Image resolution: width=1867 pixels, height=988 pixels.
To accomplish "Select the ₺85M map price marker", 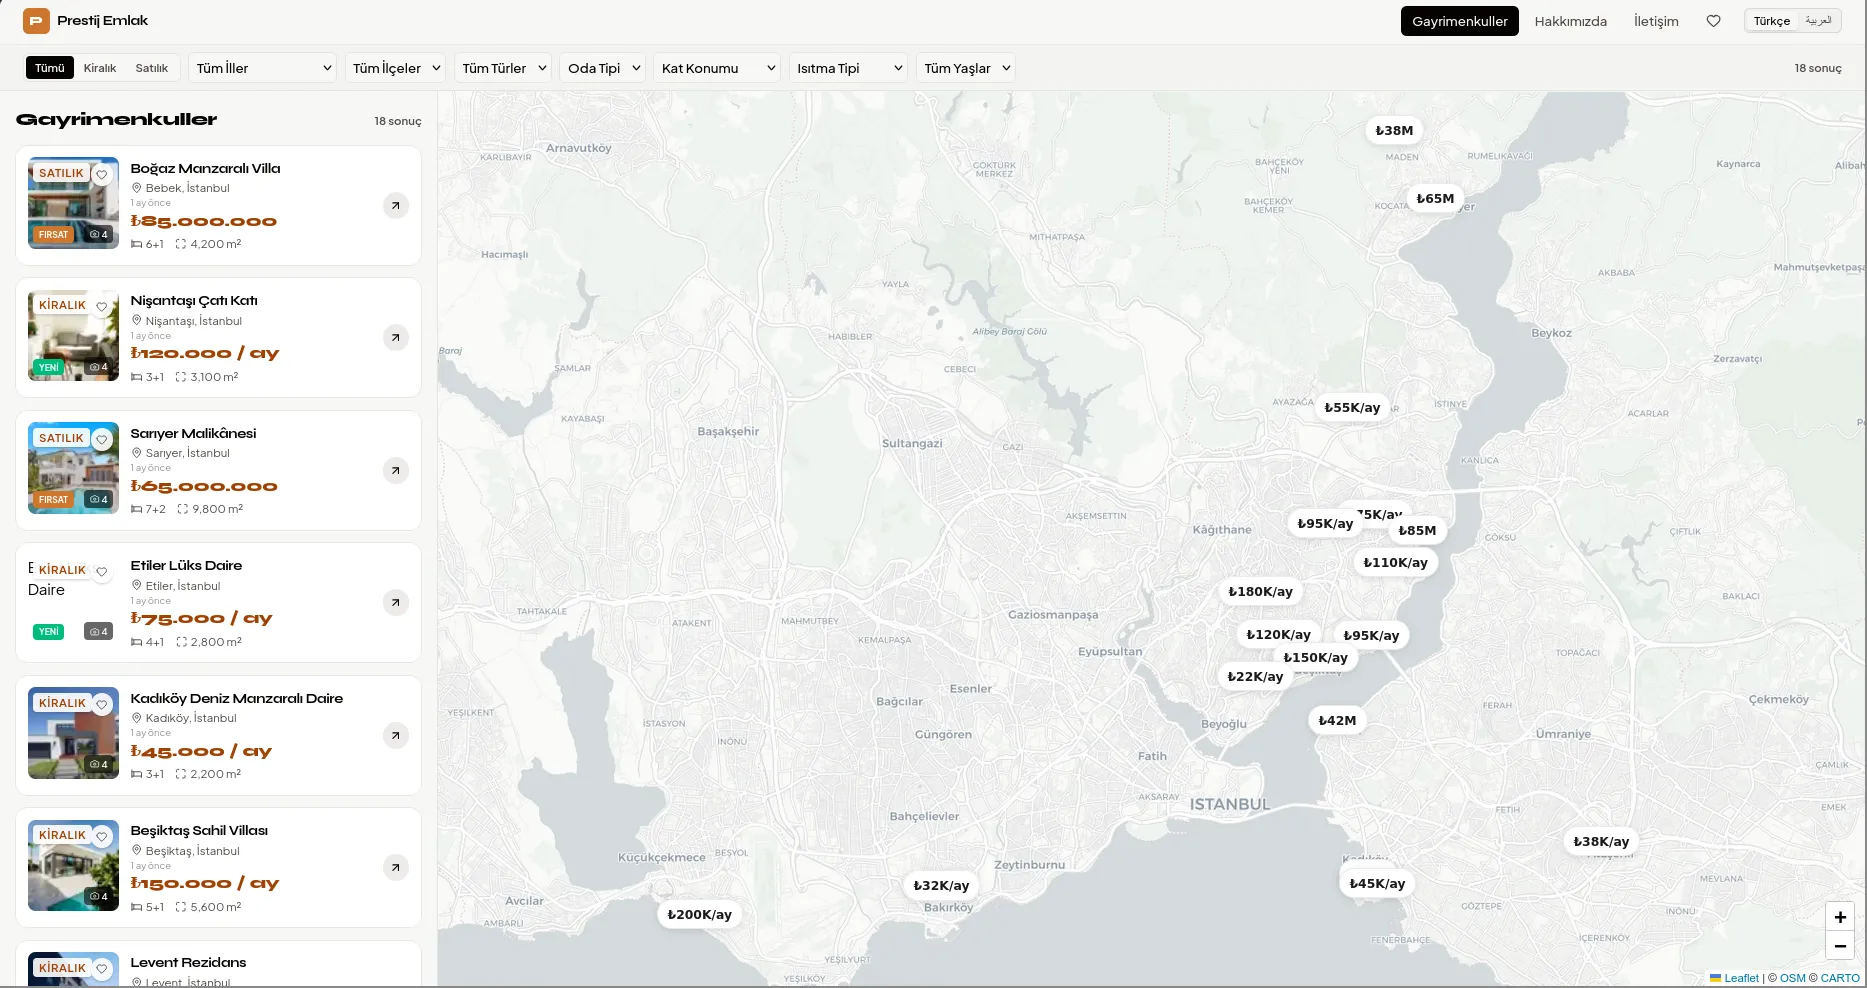I will coord(1417,530).
